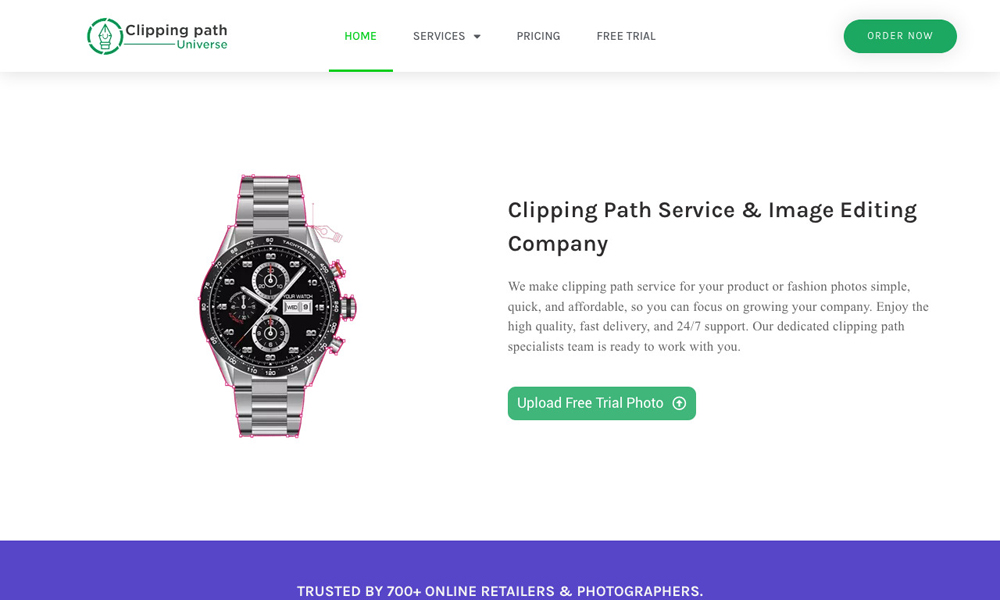Click the watch's upper chronograph subdial
This screenshot has width=1000, height=600.
point(270,279)
